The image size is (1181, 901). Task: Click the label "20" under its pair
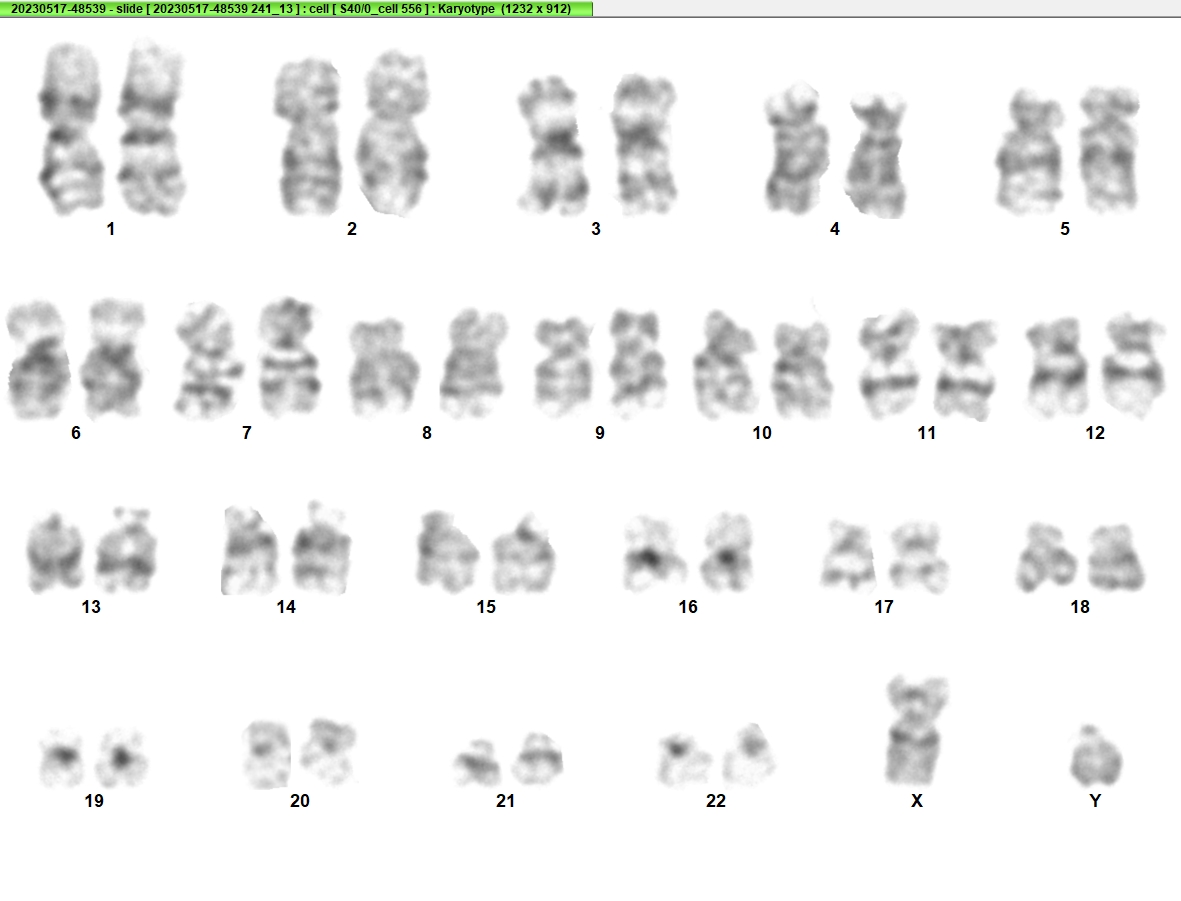[300, 801]
